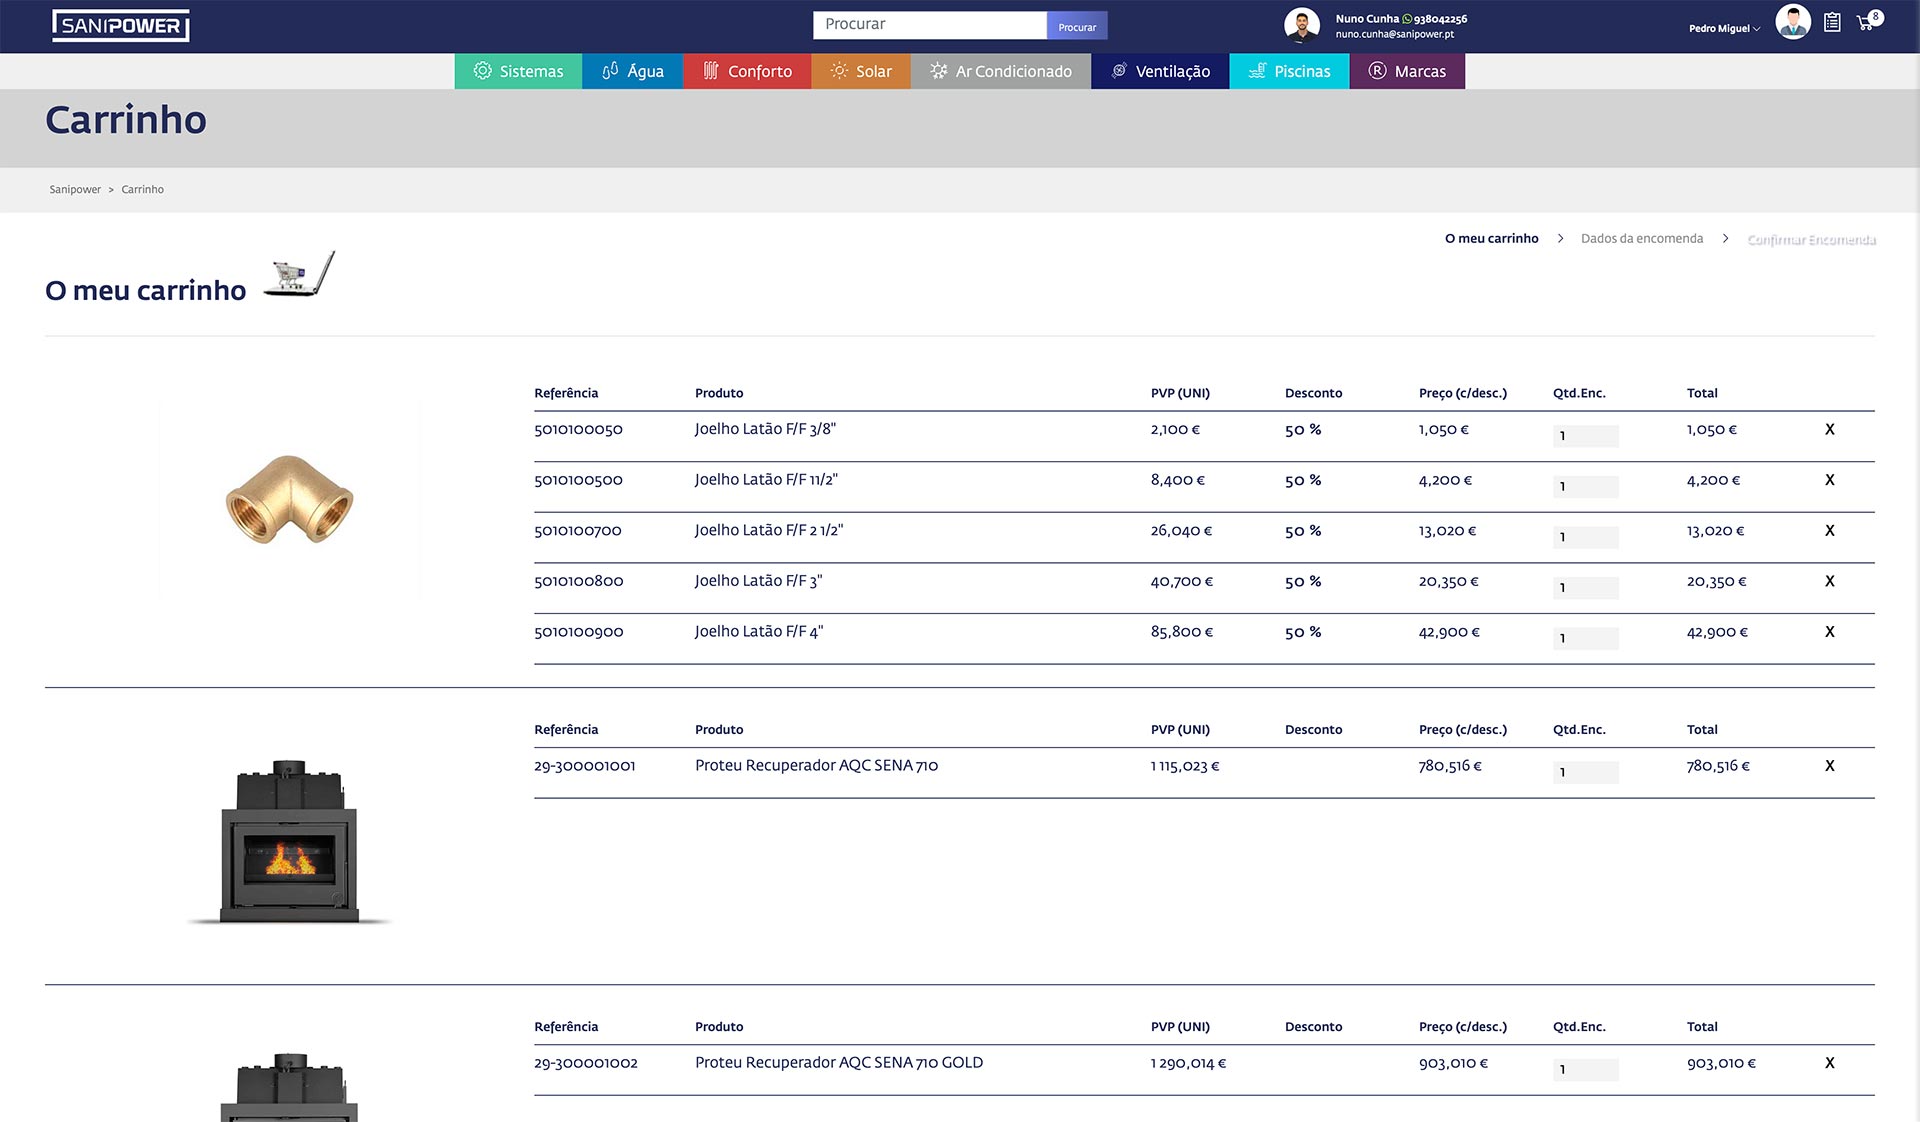Remove Joelho Latão F/F 3/8" from cart
Screen dimensions: 1920x1122
point(1830,429)
